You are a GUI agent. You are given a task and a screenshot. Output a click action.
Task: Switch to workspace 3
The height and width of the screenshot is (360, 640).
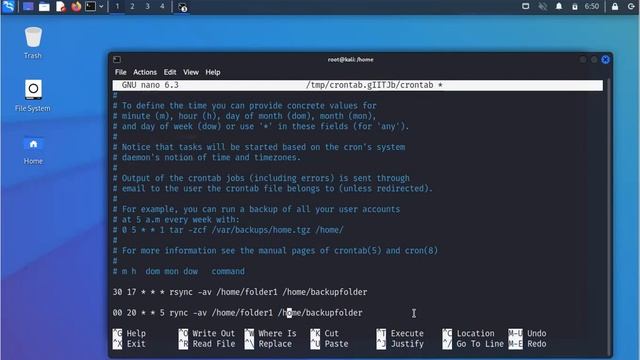point(147,7)
